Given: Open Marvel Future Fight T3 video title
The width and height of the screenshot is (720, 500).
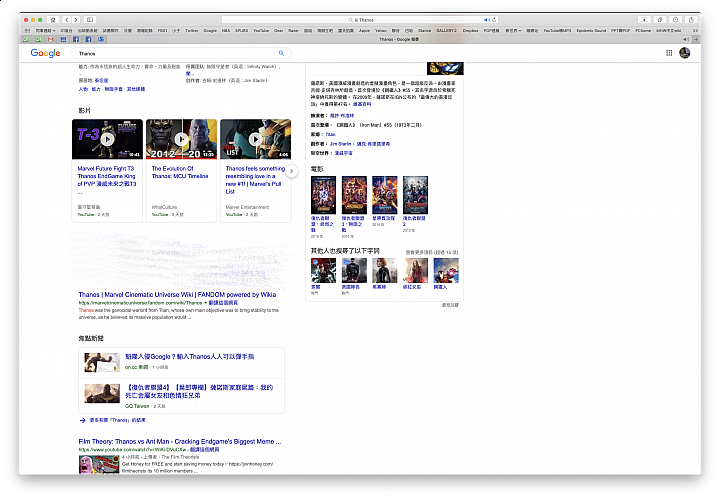Looking at the screenshot, I should (x=107, y=176).
